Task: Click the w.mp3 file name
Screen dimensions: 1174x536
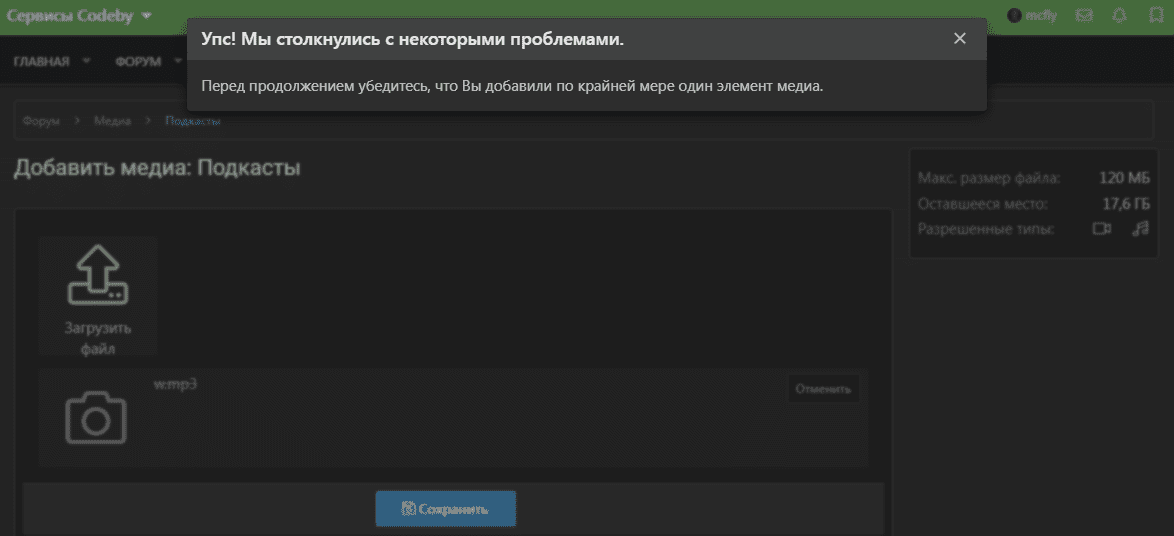Action: click(x=169, y=383)
